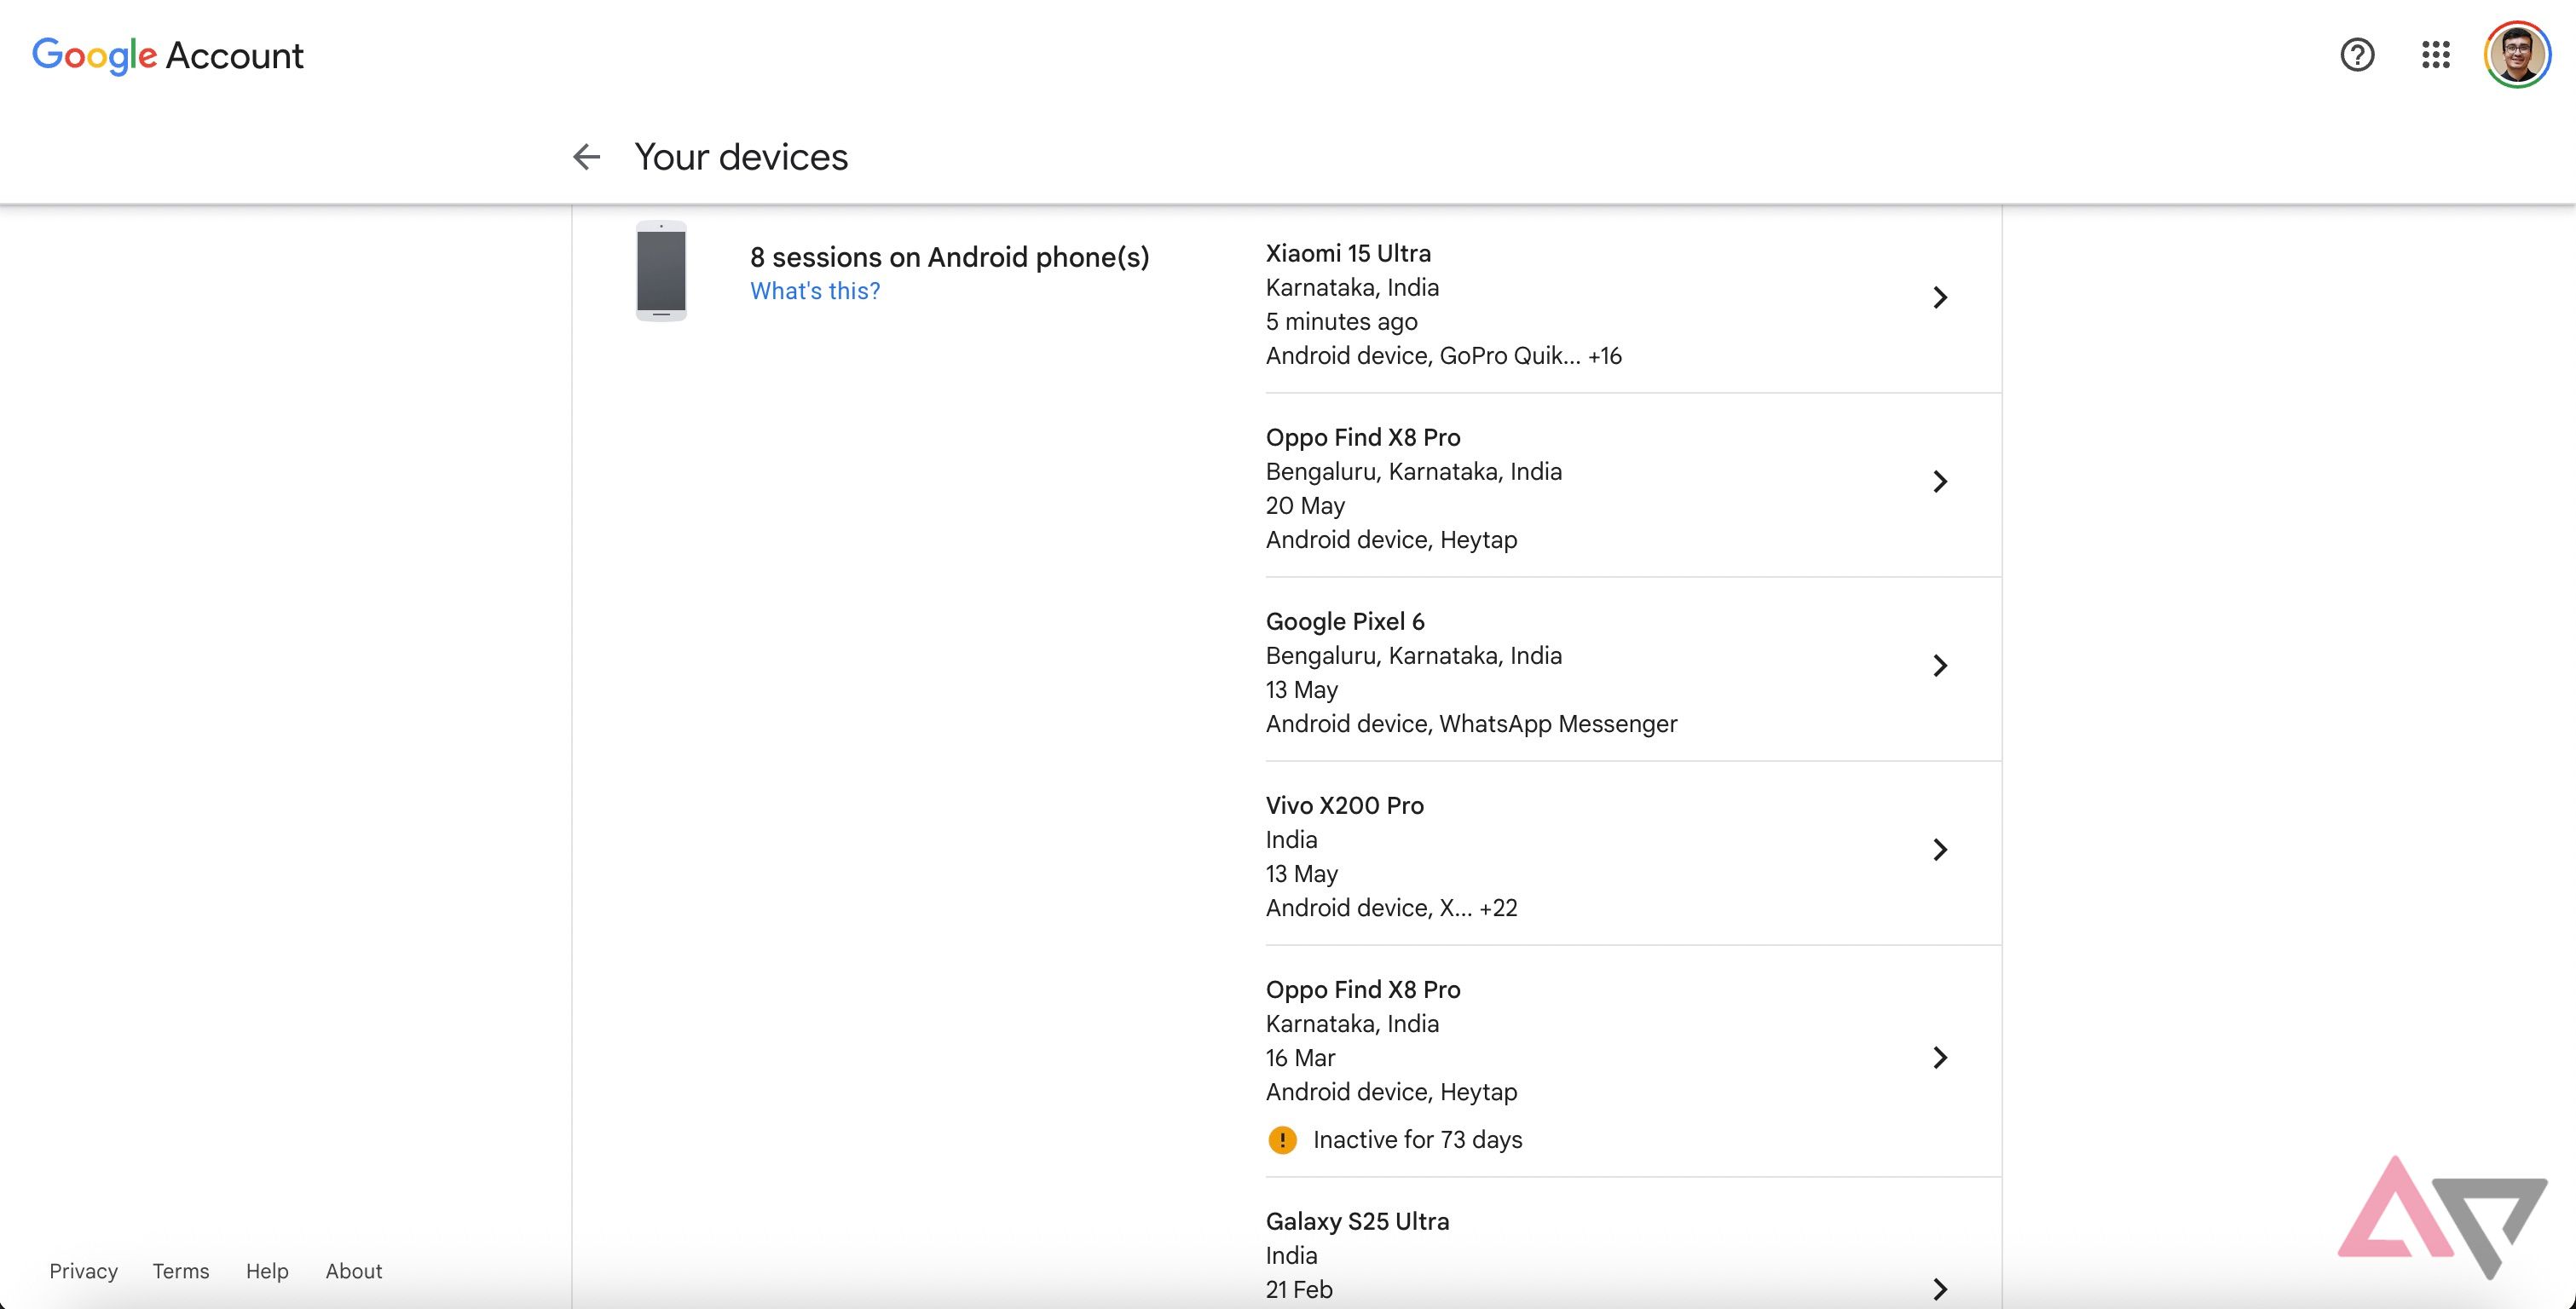Click the 8 sessions on Android phones heading
2576x1309 pixels.
(950, 257)
